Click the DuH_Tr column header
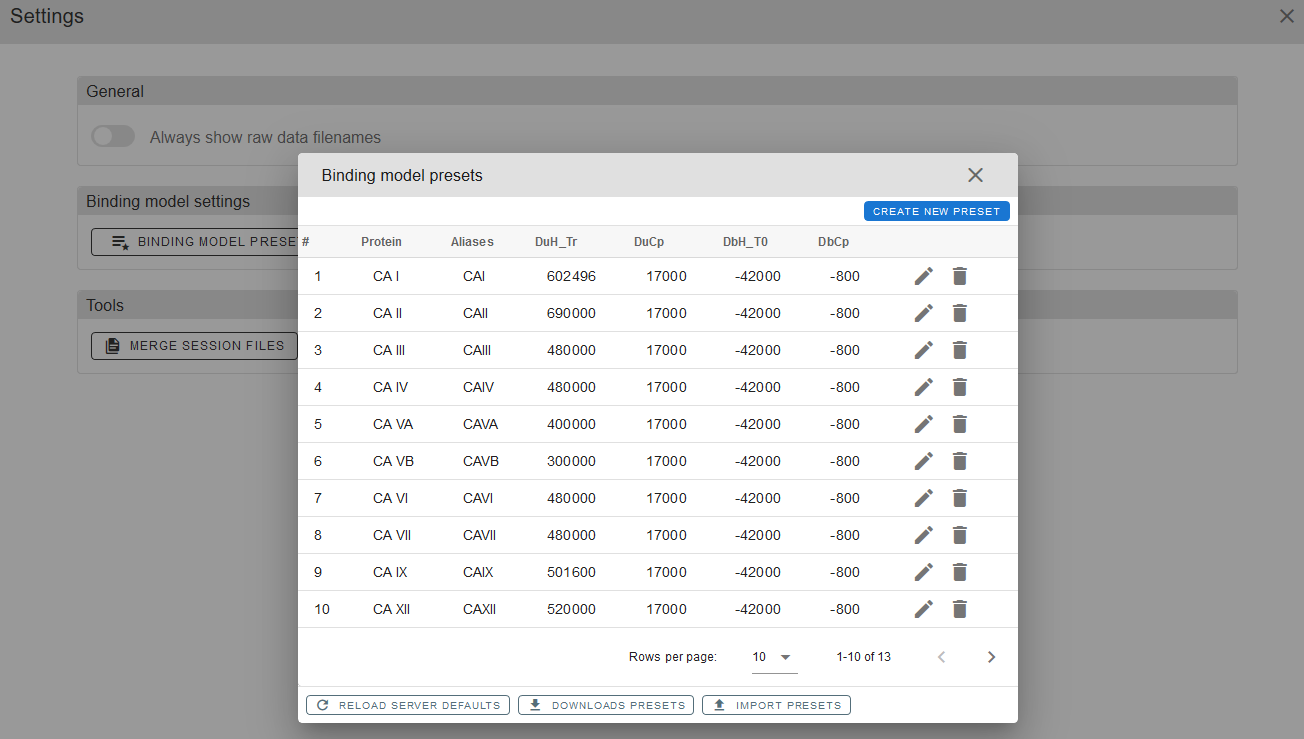The height and width of the screenshot is (739, 1304). [x=555, y=242]
